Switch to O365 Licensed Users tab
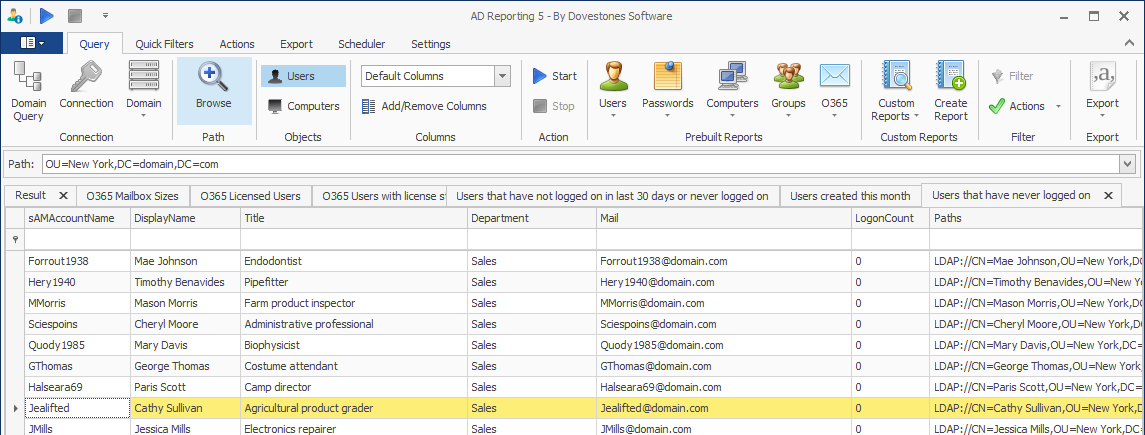Screen dimensions: 1145x435 250,196
